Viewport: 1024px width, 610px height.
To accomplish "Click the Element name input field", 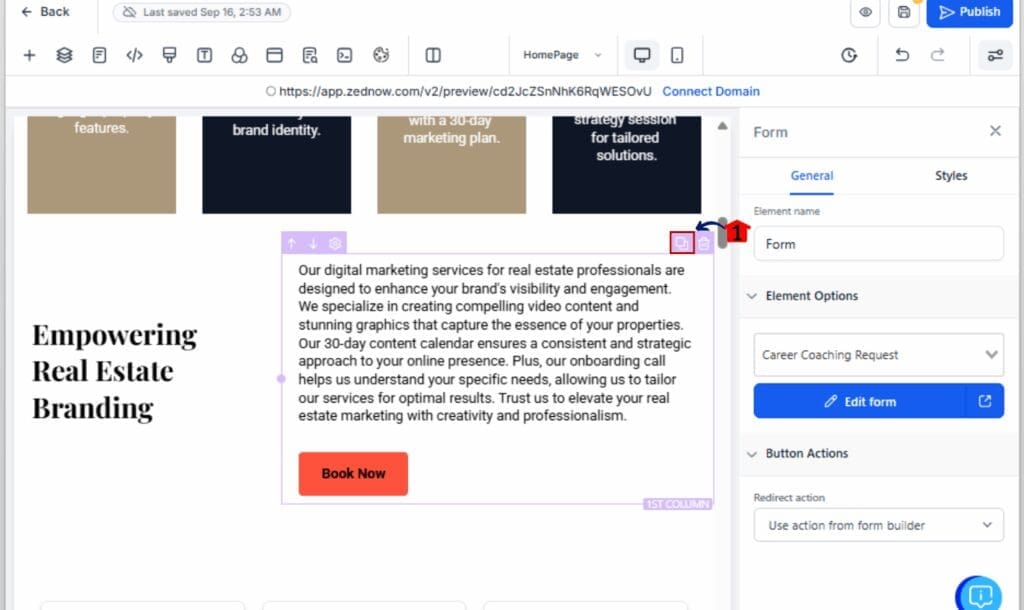I will pyautogui.click(x=877, y=244).
